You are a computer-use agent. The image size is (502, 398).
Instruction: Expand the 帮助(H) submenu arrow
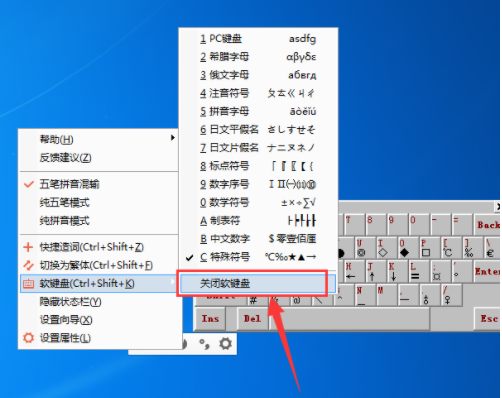173,138
